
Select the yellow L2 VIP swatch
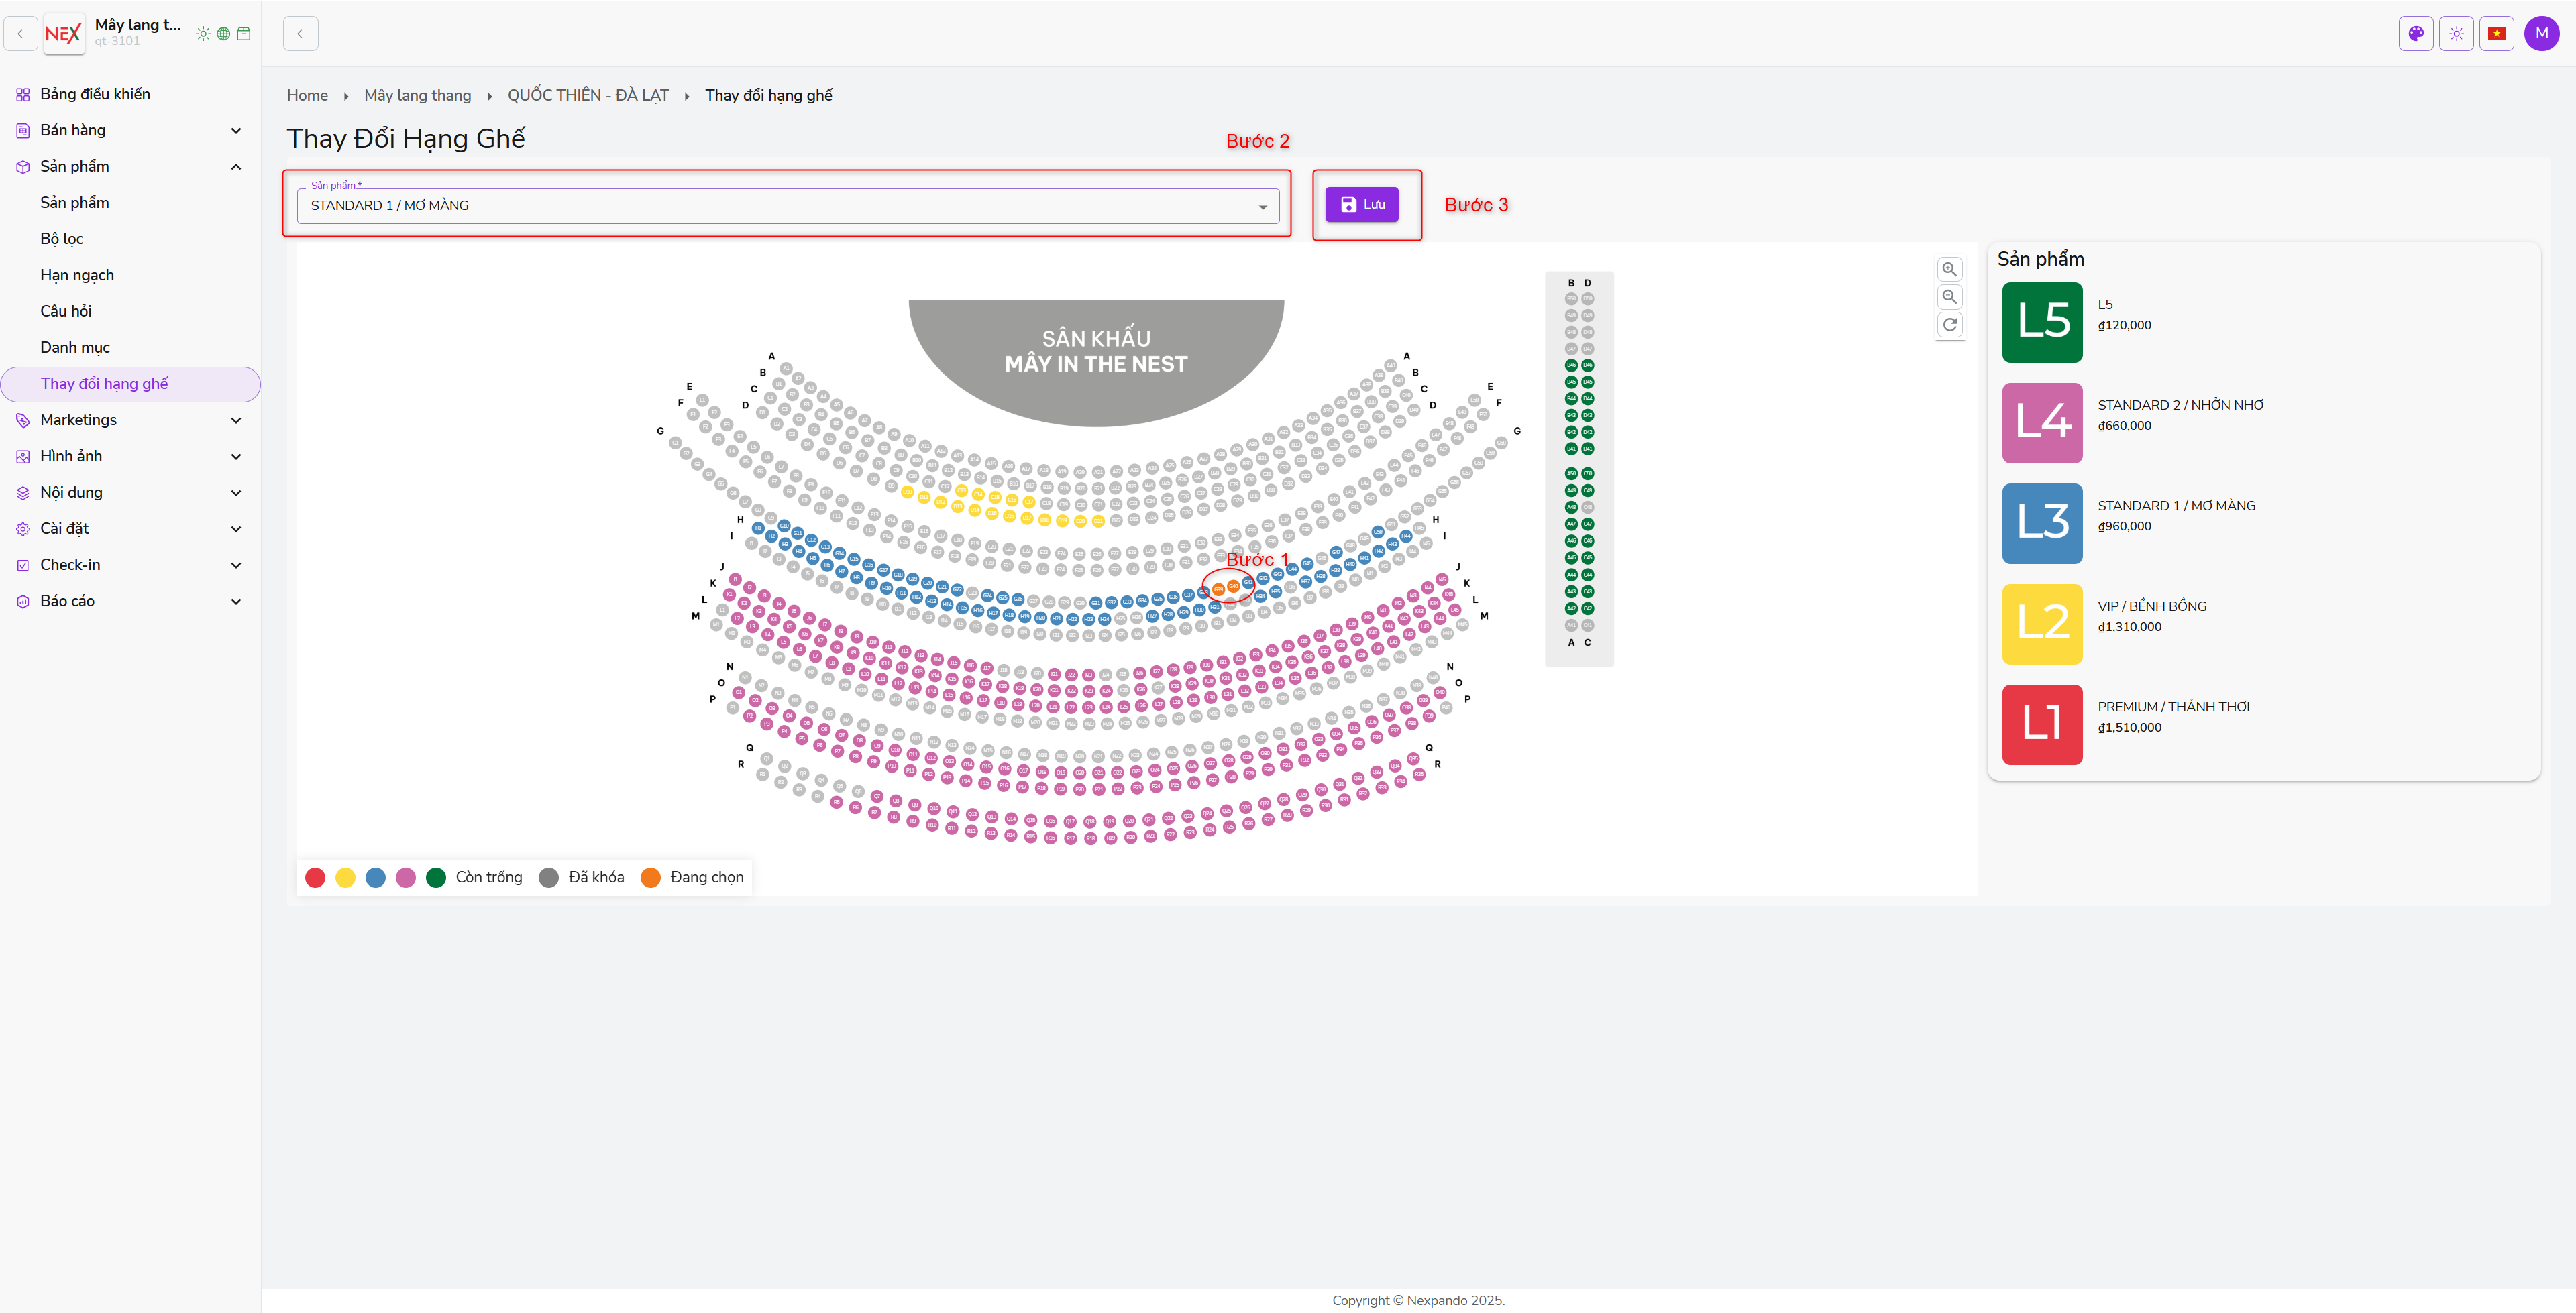(2042, 624)
